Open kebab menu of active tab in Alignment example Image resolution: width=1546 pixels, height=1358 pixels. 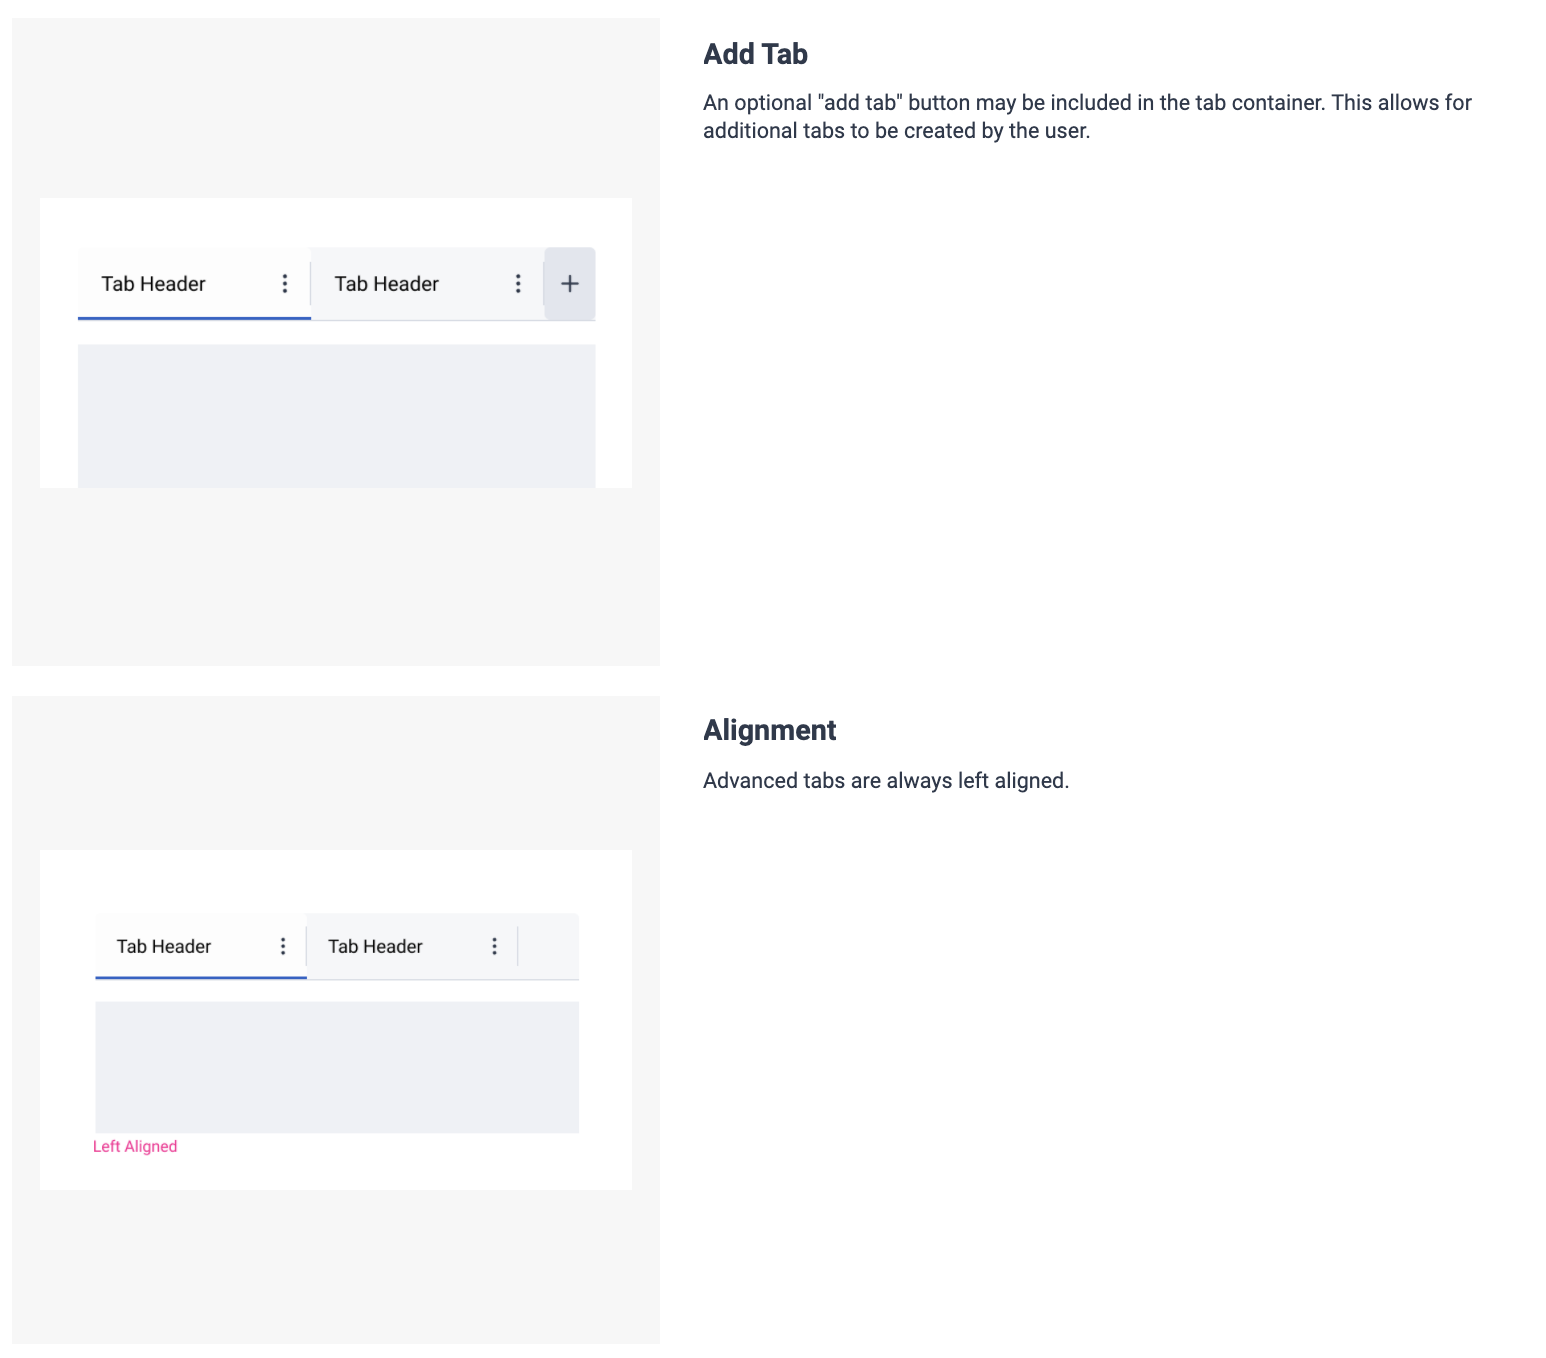click(x=283, y=946)
